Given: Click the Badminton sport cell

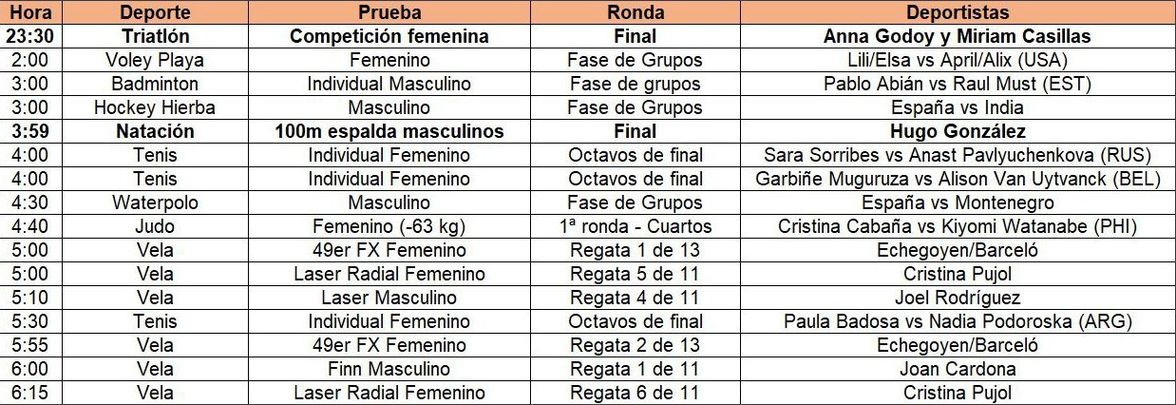Looking at the screenshot, I should [155, 84].
